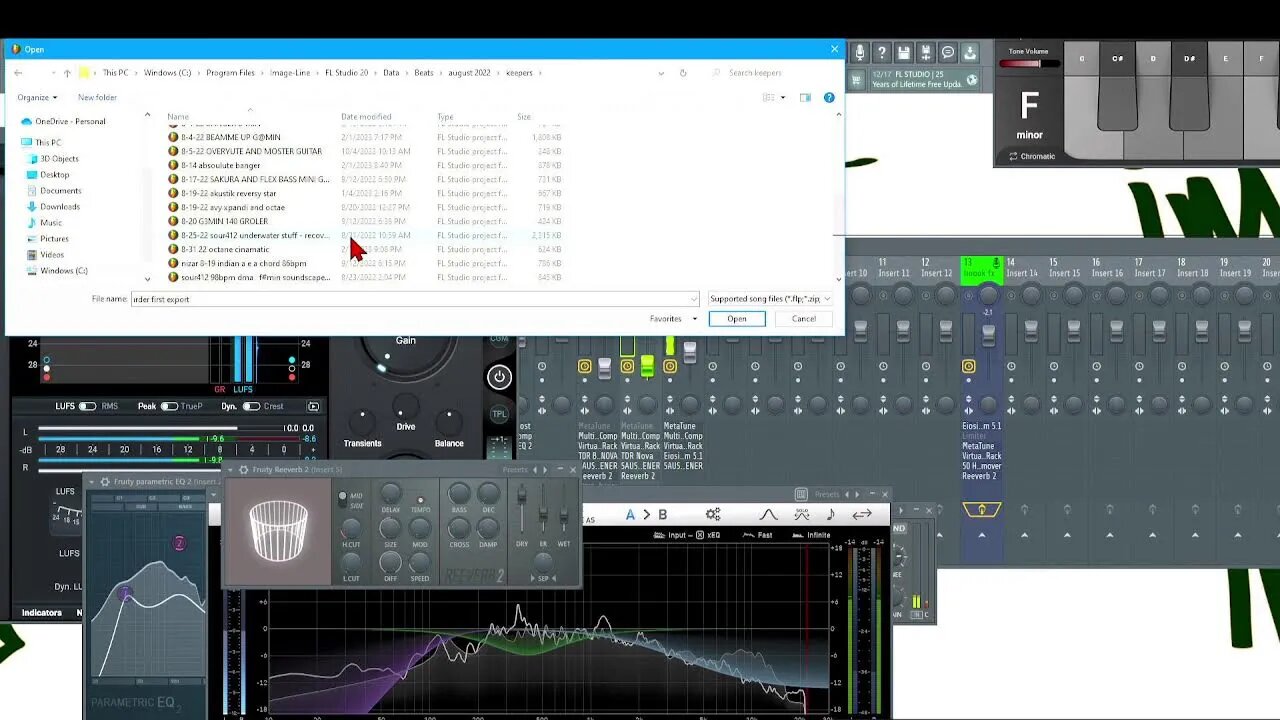Open the view options dropdown arrow
Screen dimensions: 1280x720
tap(783, 98)
